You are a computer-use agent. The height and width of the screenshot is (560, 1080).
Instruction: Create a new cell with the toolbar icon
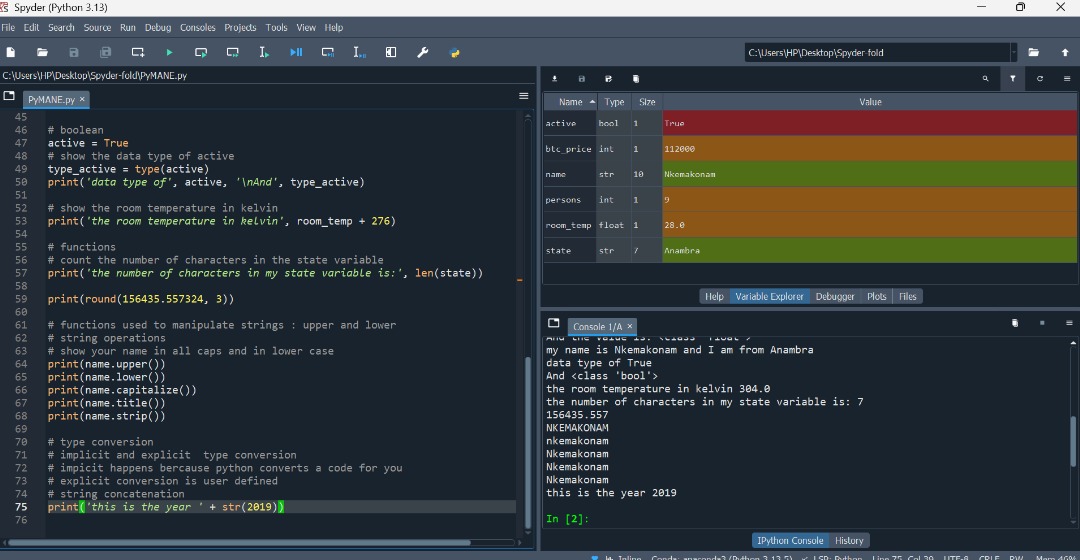click(138, 52)
